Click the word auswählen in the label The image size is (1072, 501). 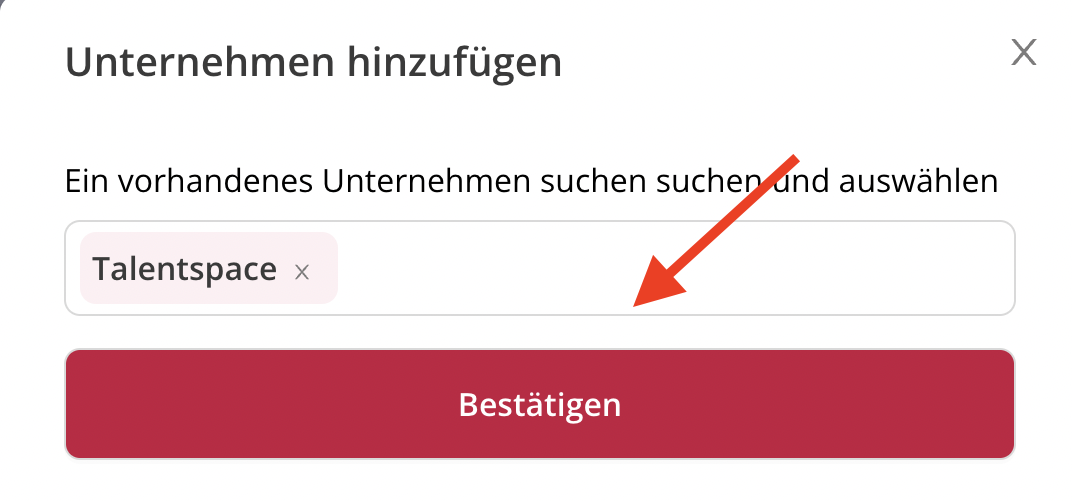tap(918, 181)
